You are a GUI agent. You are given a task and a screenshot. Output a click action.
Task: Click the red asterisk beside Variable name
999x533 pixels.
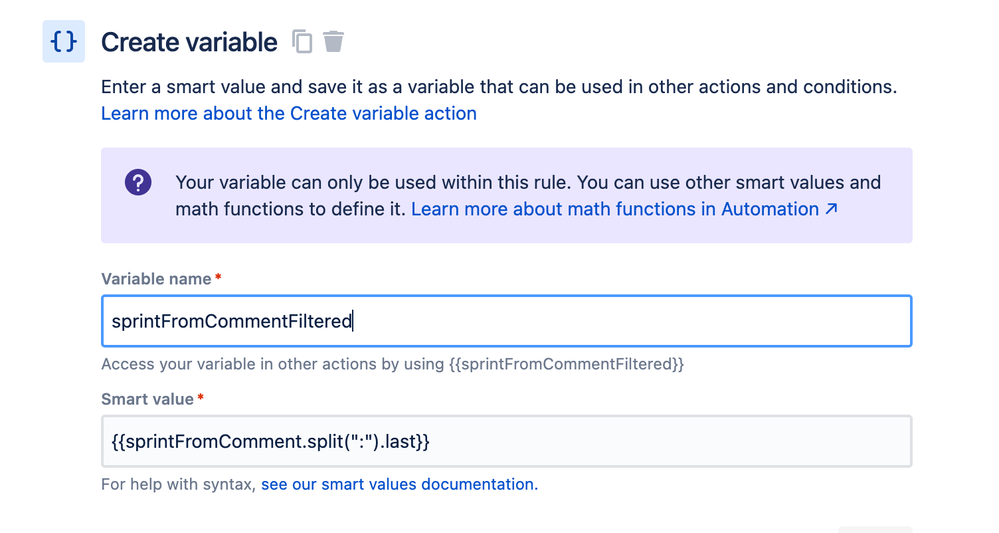click(x=218, y=276)
